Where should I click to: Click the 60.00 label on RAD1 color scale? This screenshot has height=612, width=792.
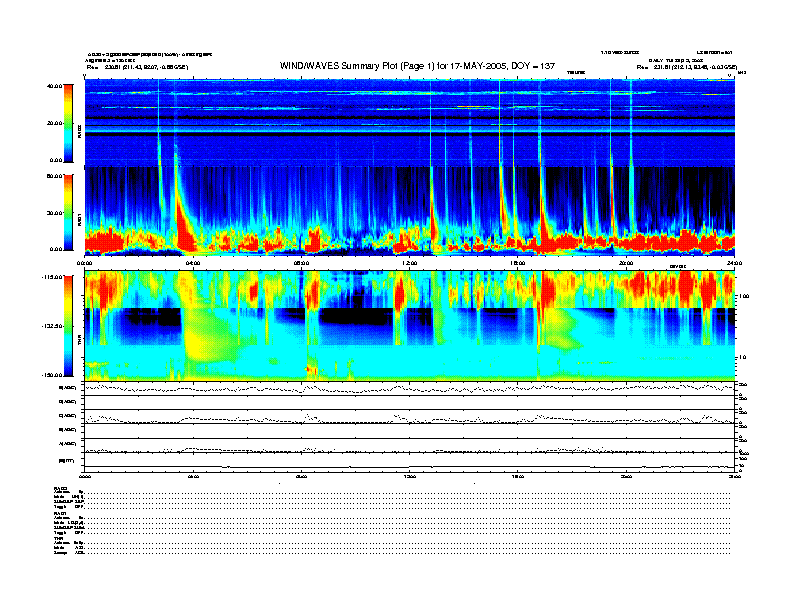tap(54, 176)
